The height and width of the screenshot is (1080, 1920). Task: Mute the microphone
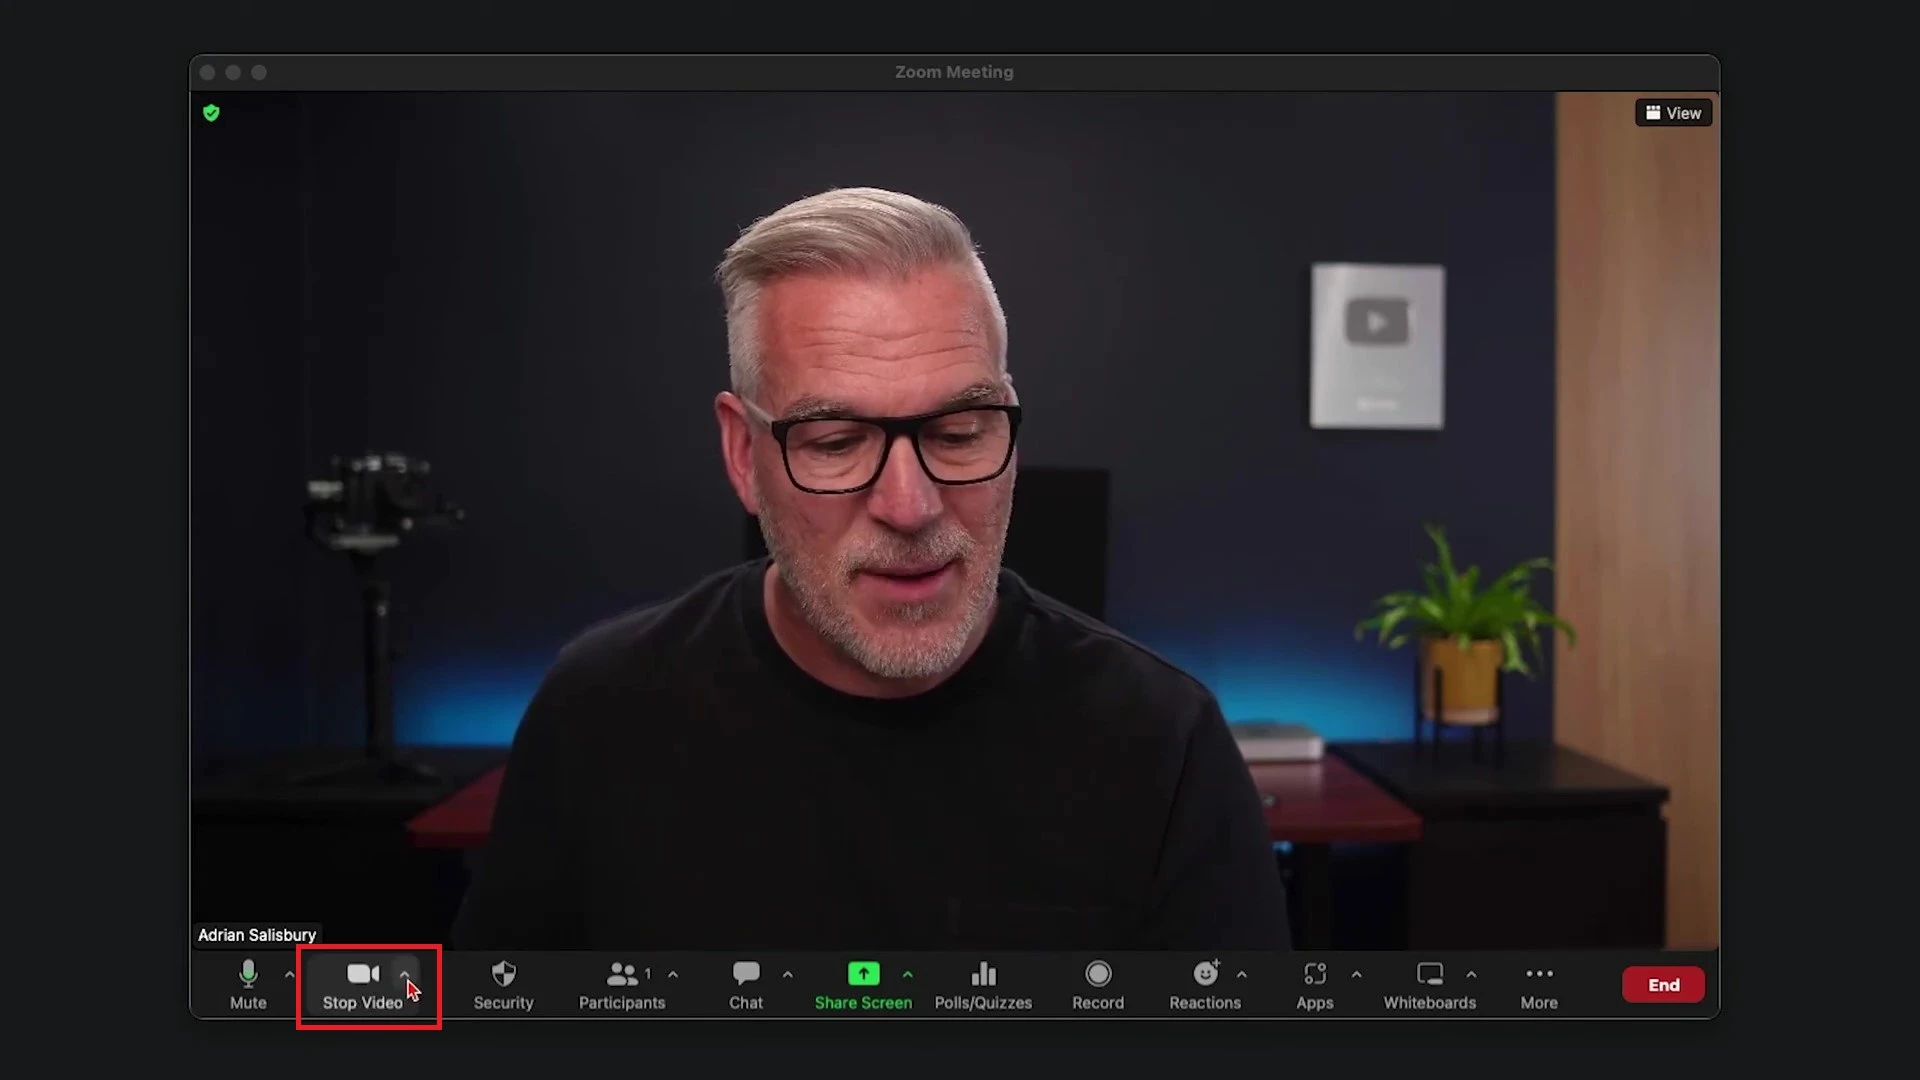tap(247, 985)
